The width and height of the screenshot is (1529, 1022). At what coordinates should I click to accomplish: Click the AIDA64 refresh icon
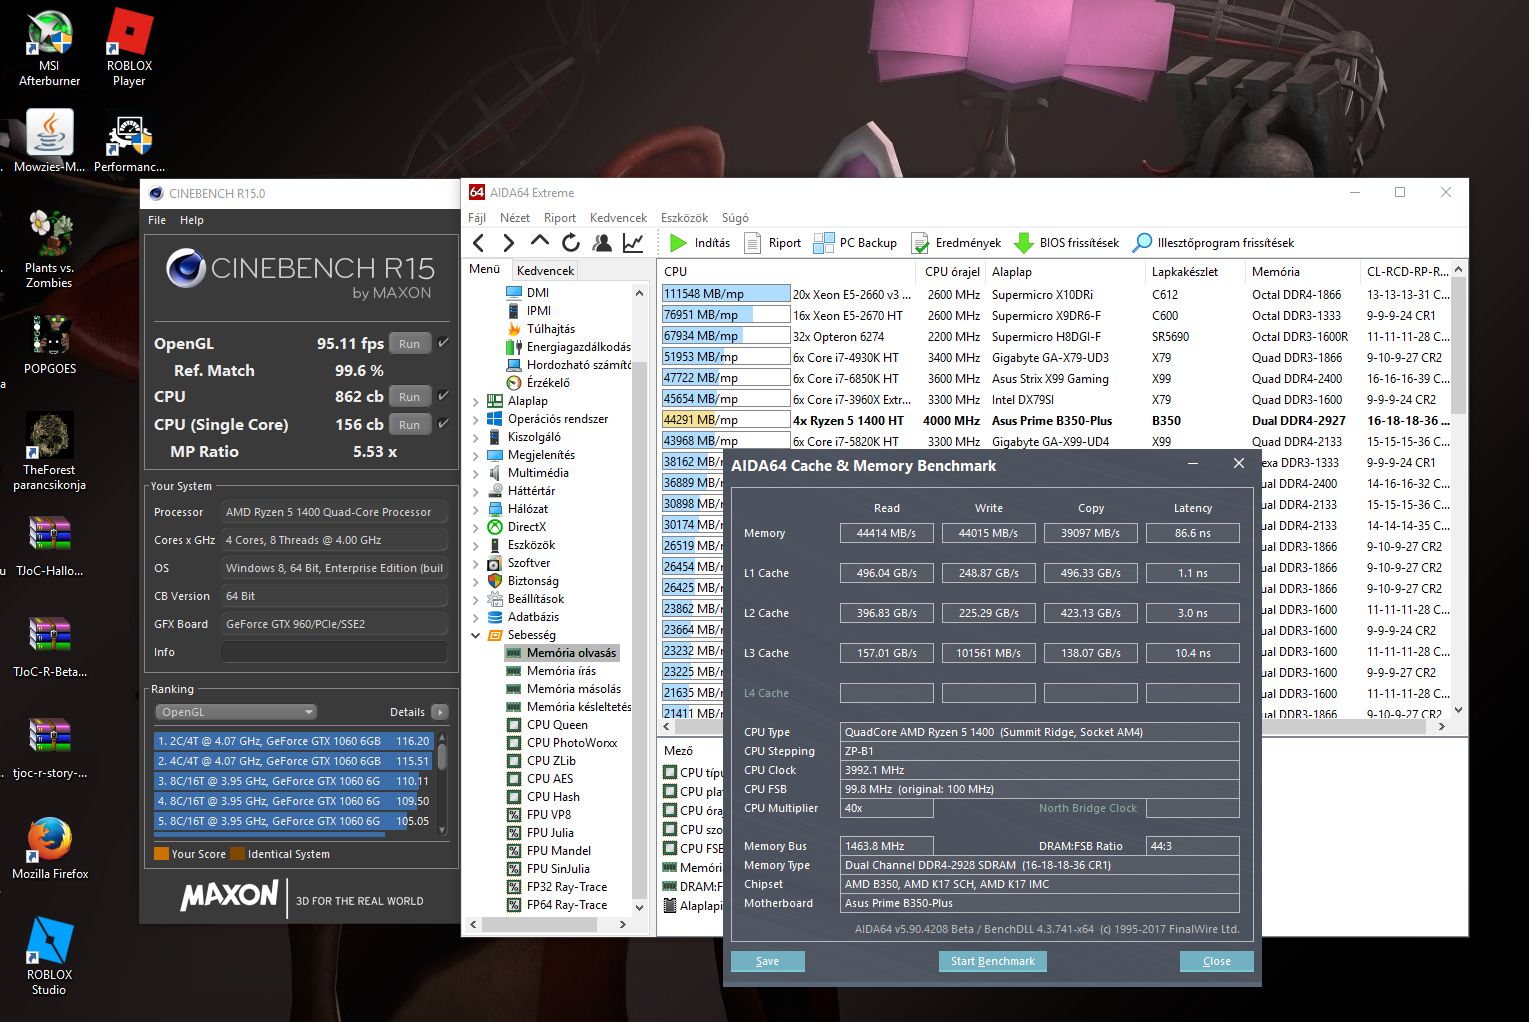click(571, 243)
